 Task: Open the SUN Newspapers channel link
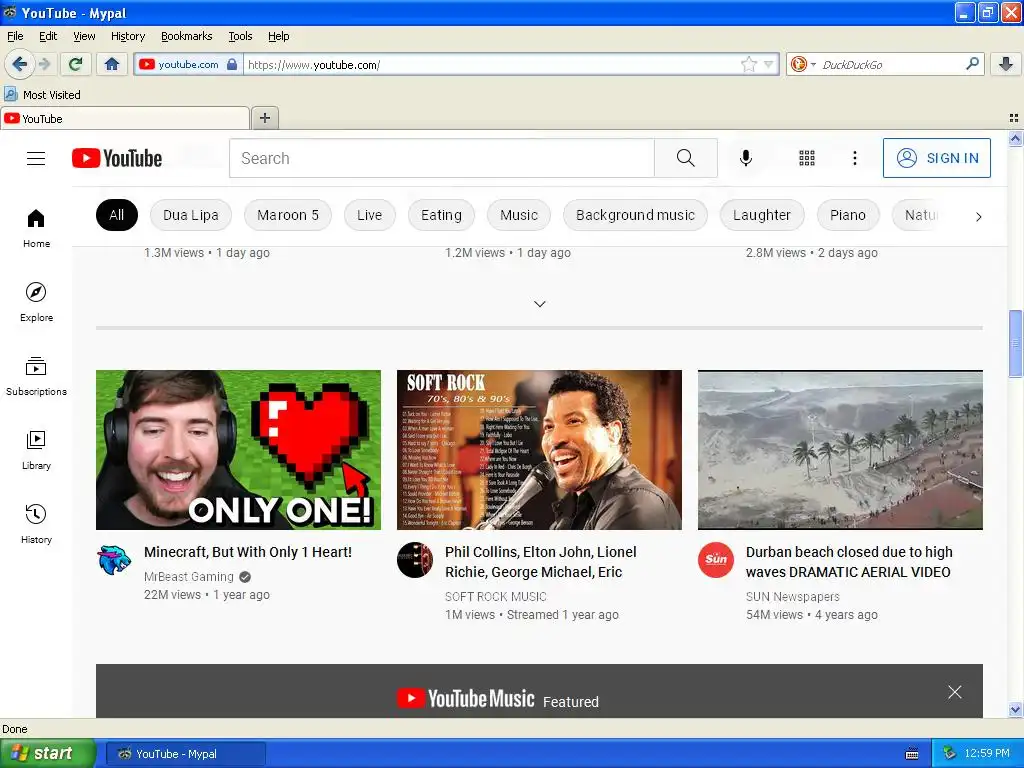tap(793, 596)
